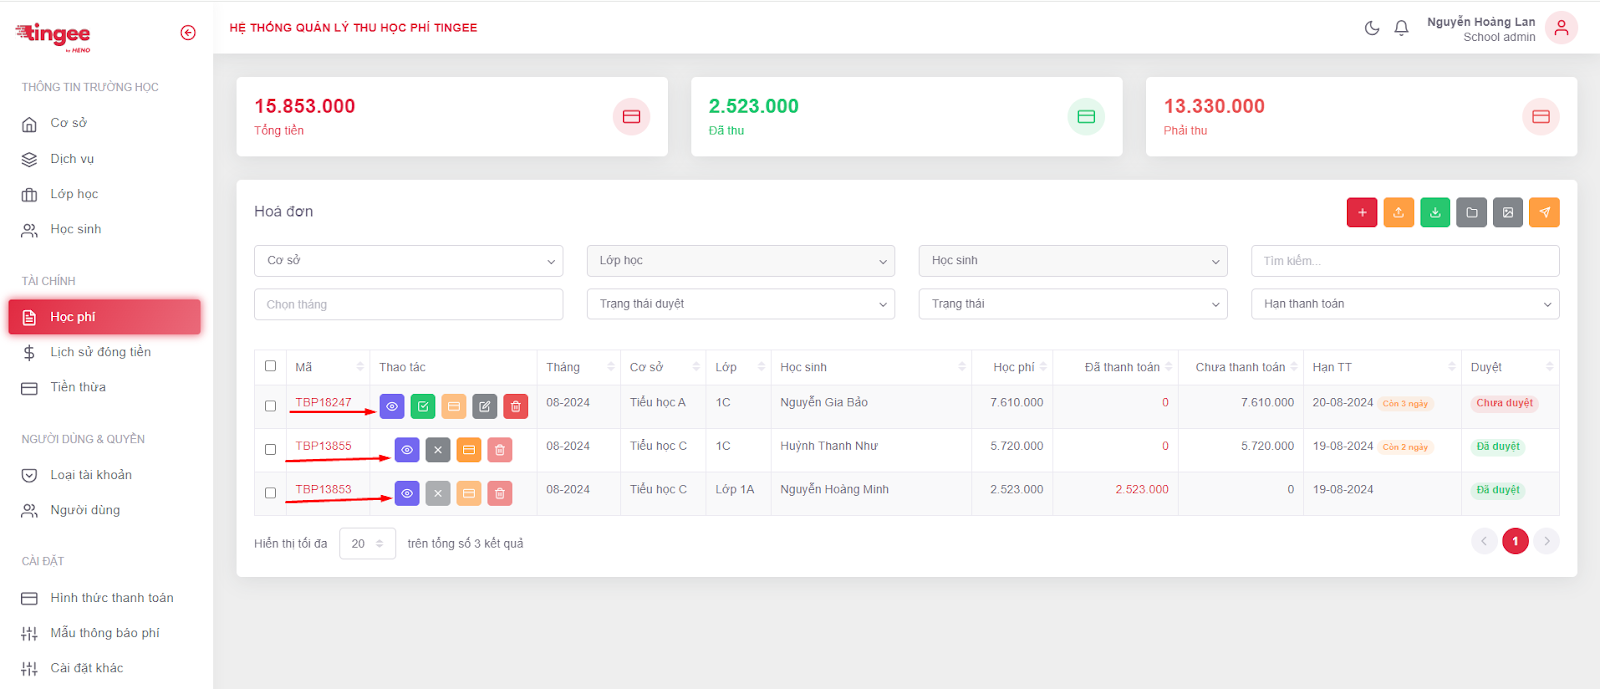Approve invoice TBP18247 with green check icon
The image size is (1600, 689).
(x=423, y=406)
